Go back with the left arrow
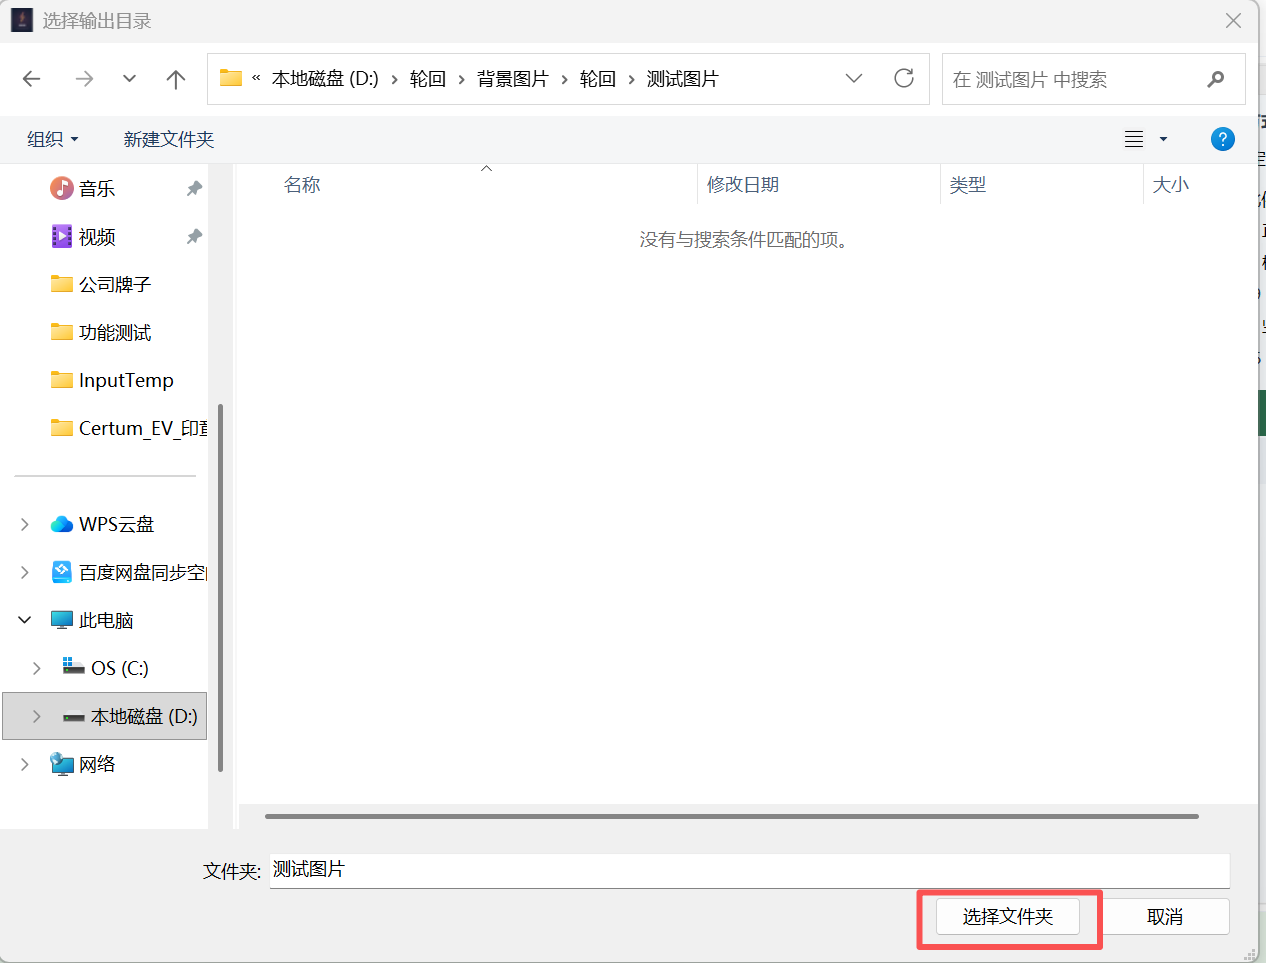The width and height of the screenshot is (1266, 963). pos(32,79)
